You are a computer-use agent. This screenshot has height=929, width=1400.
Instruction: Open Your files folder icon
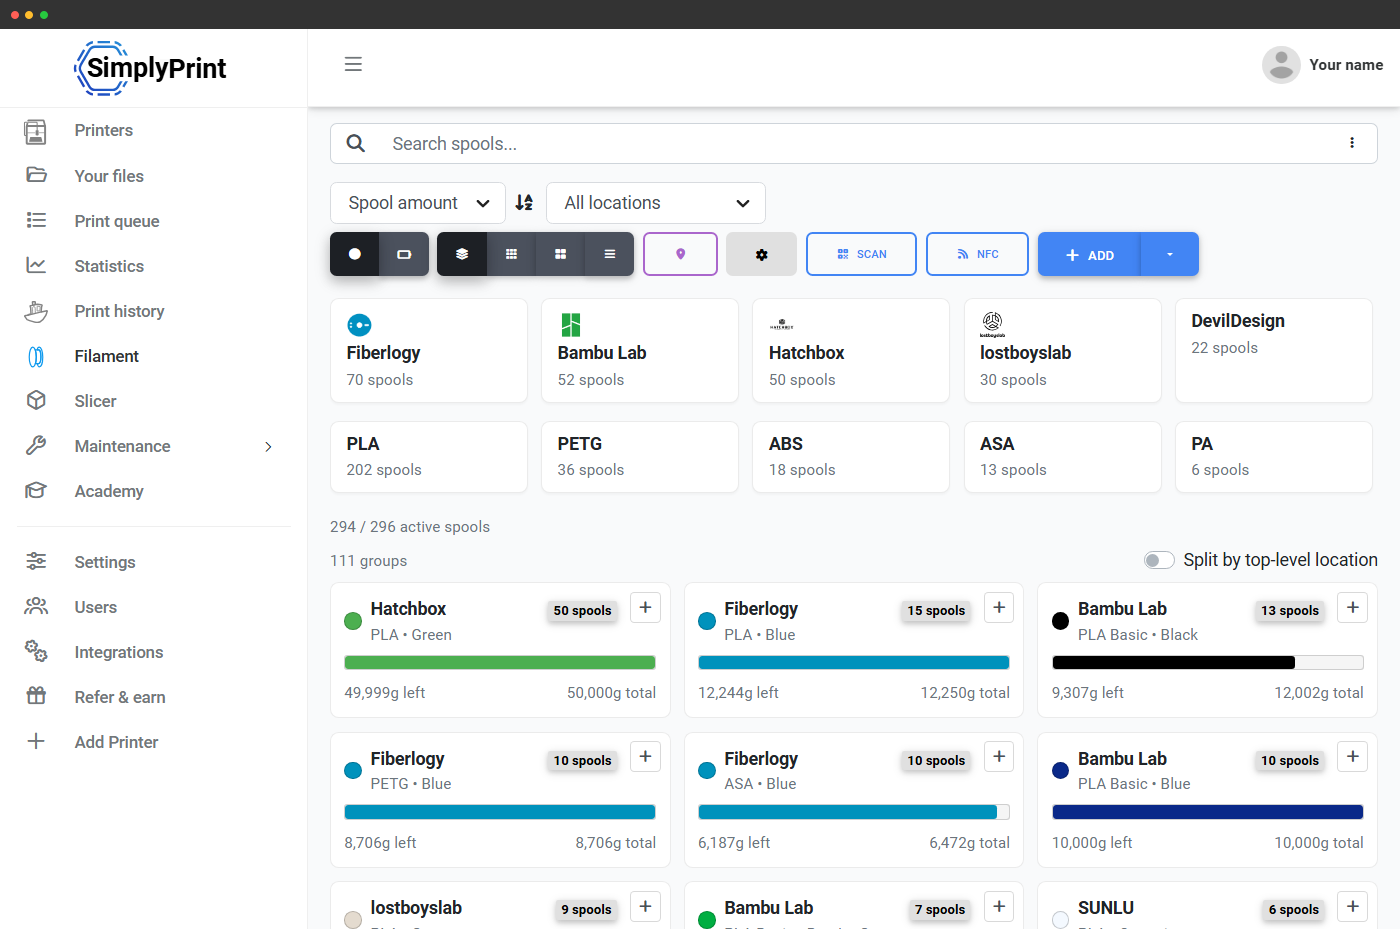tap(36, 175)
